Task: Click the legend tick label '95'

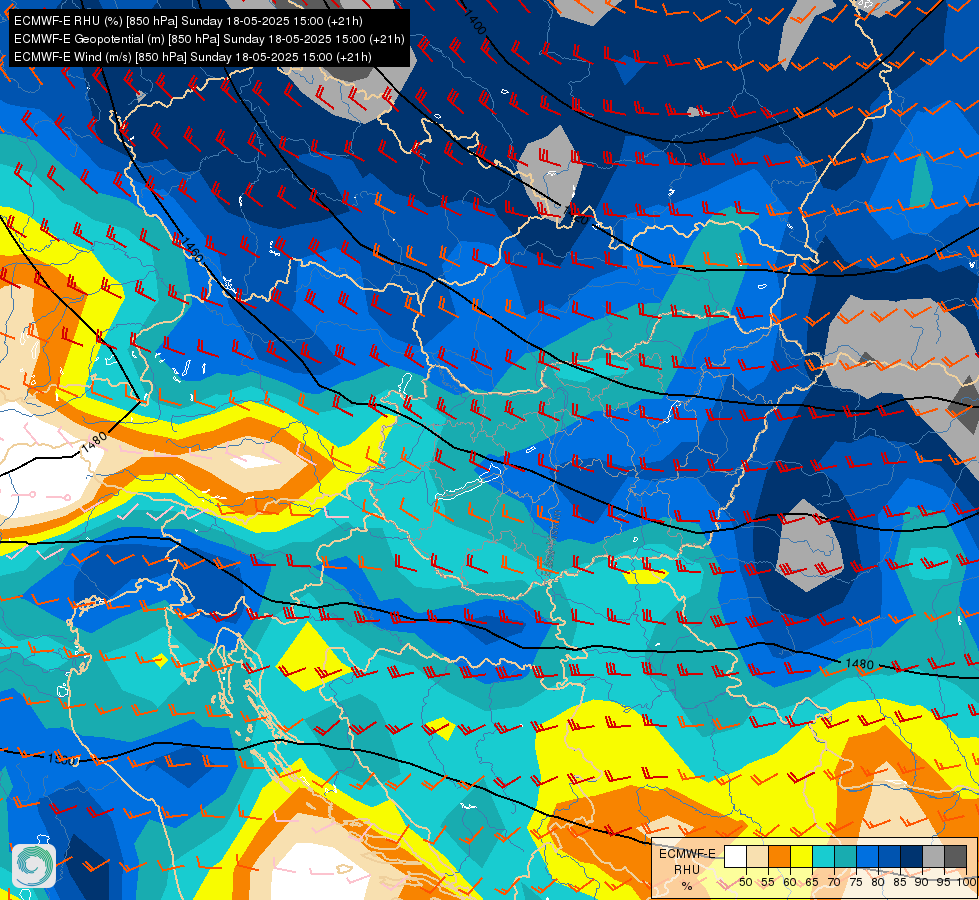Action: coord(944,882)
